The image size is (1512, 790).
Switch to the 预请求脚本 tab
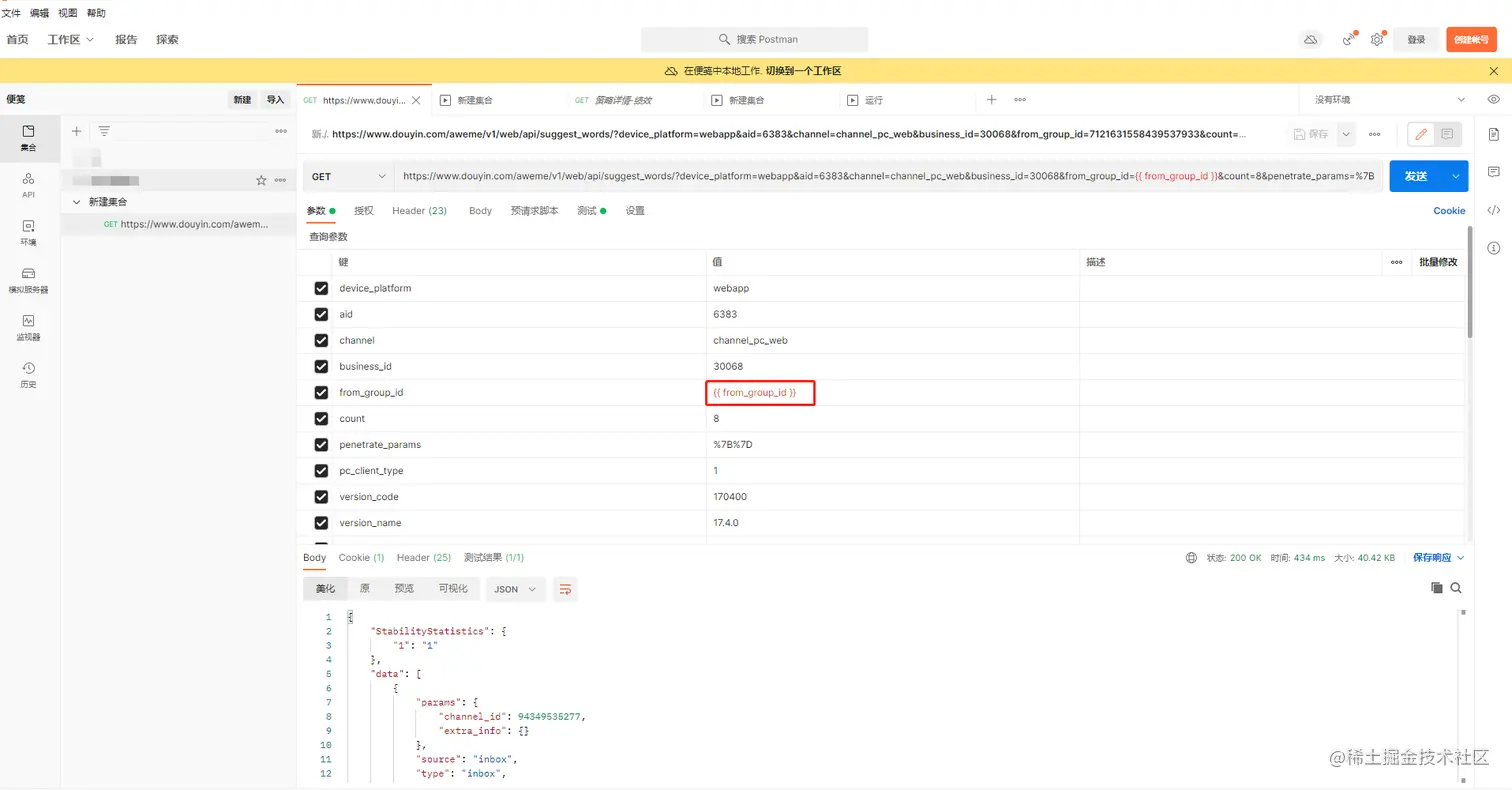click(x=534, y=211)
